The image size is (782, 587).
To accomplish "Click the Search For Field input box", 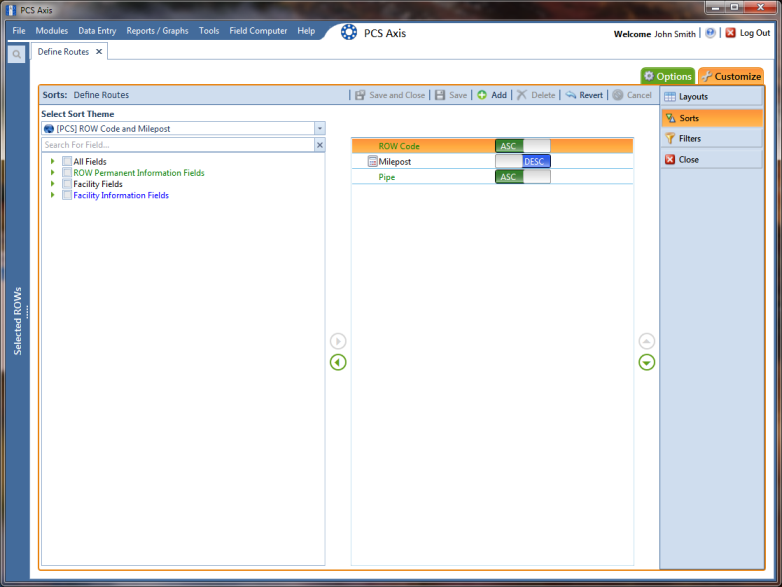I will [178, 145].
